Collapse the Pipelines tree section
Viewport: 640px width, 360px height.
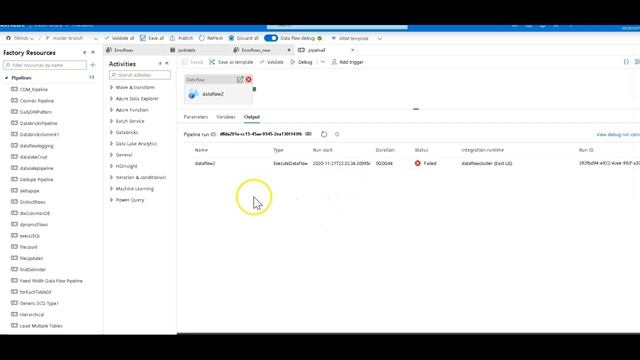click(x=7, y=78)
